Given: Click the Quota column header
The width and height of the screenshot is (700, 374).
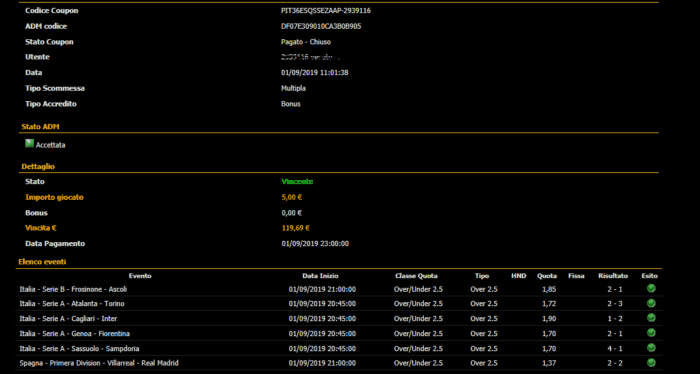Looking at the screenshot, I should [547, 276].
